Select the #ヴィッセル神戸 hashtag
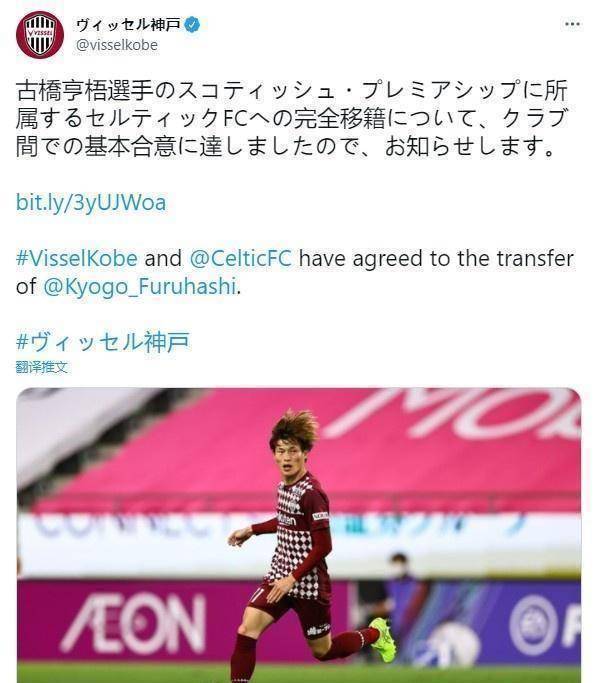The height and width of the screenshot is (683, 598). pos(103,342)
